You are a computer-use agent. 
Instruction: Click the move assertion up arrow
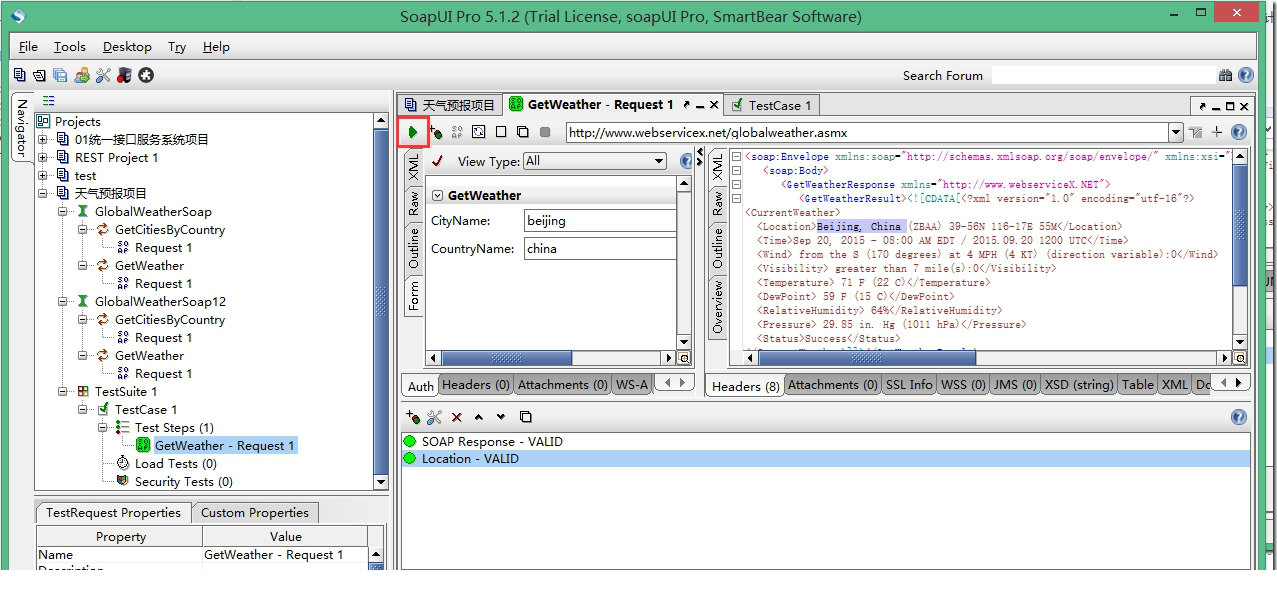coord(479,417)
